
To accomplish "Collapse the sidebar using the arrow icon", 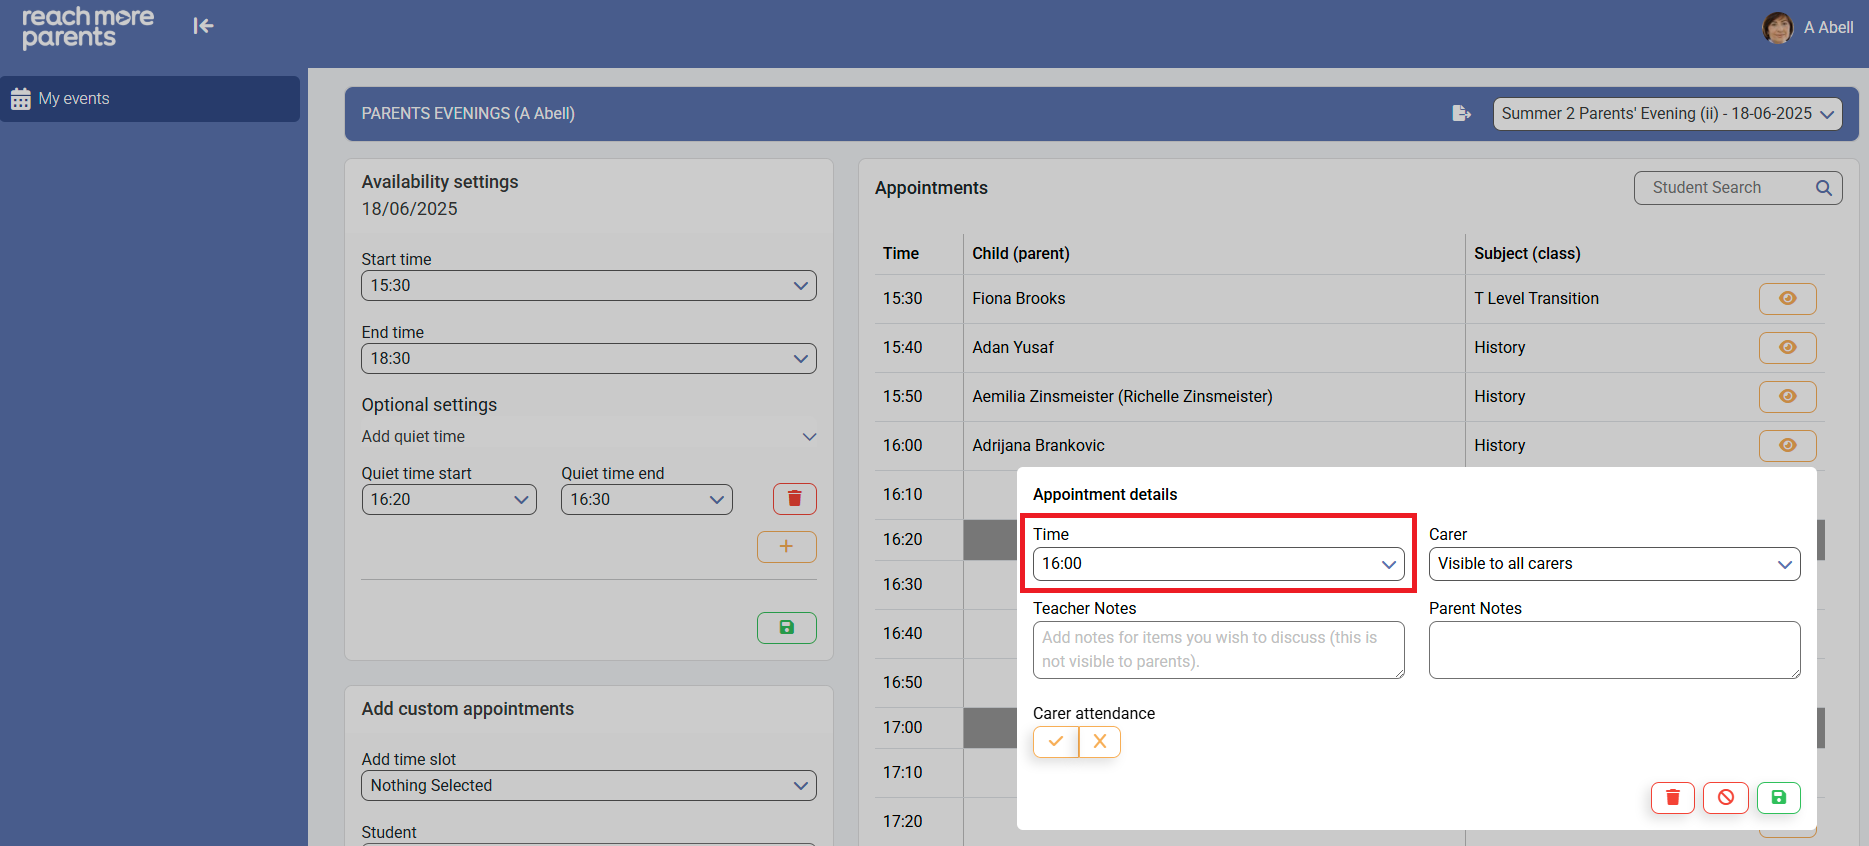I will [x=203, y=26].
